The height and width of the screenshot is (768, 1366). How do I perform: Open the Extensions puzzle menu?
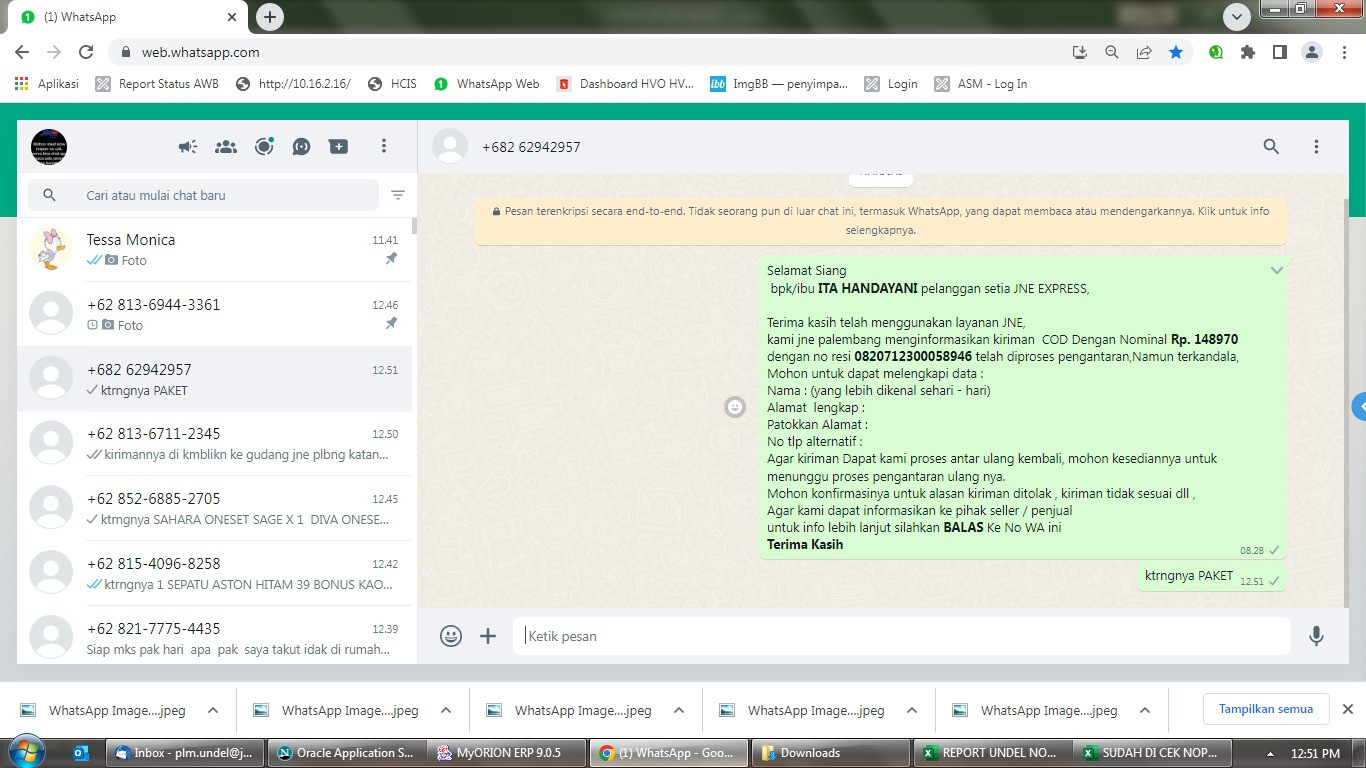point(1248,52)
